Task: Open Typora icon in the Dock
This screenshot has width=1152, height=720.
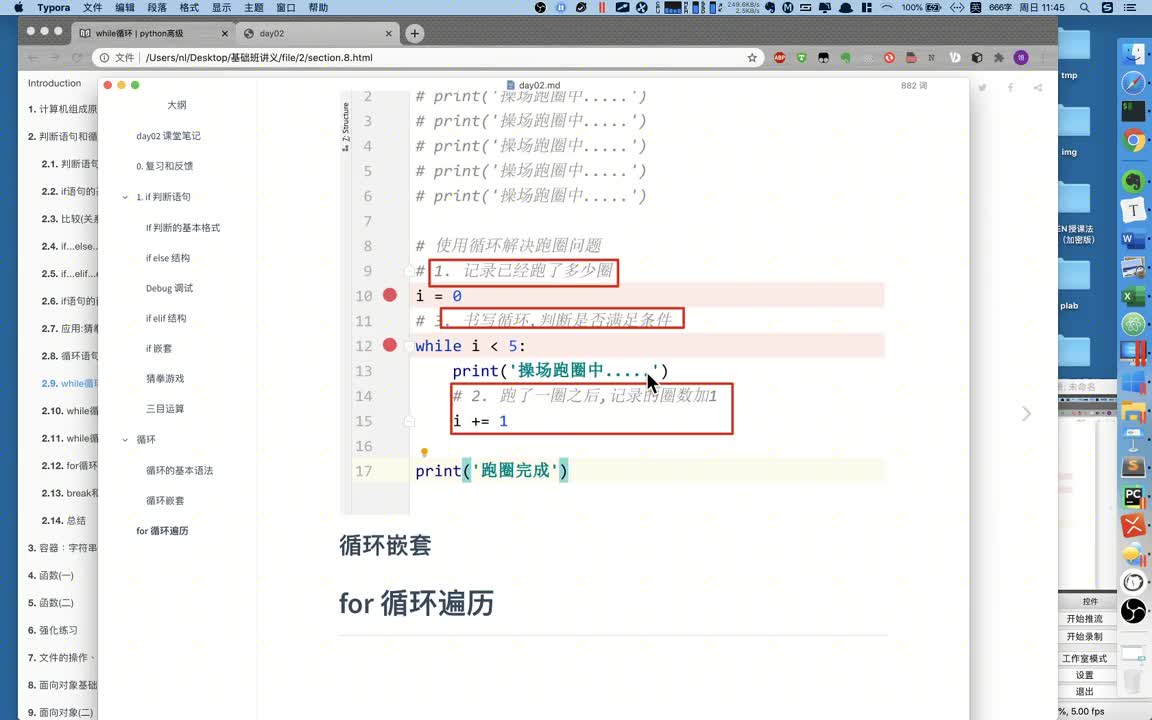Action: click(1134, 210)
